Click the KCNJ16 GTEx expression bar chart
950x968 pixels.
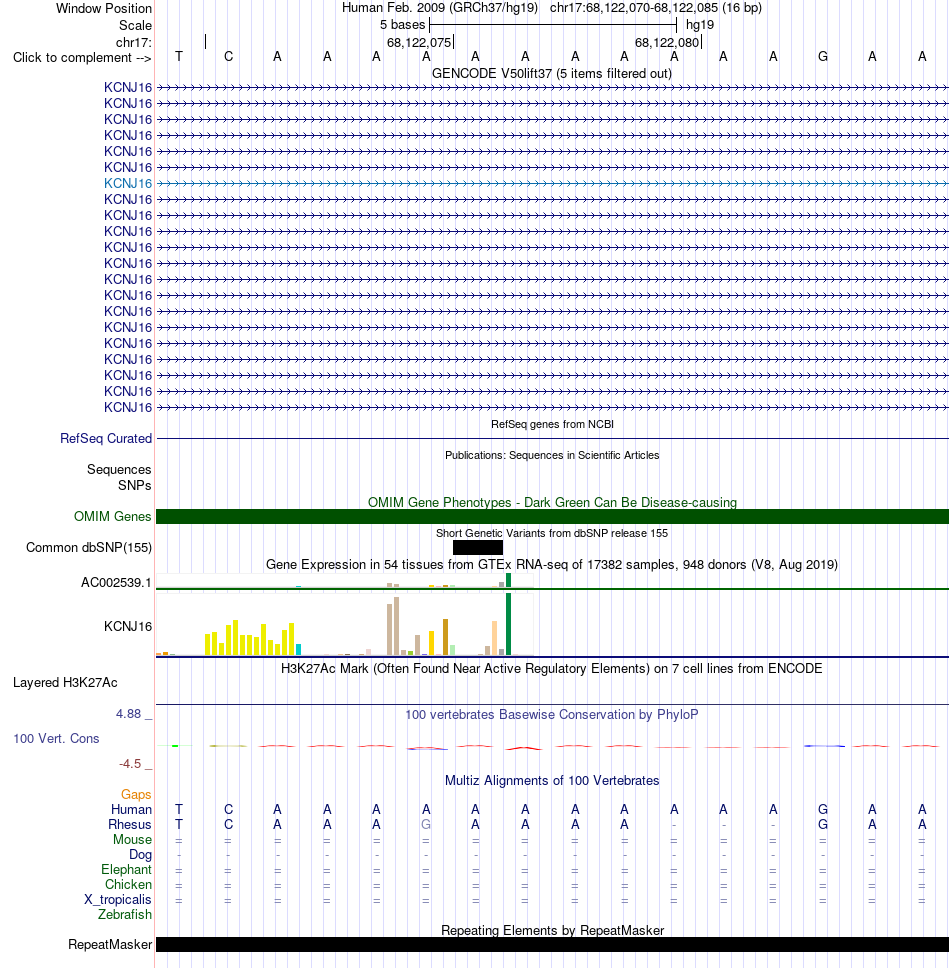click(x=344, y=624)
